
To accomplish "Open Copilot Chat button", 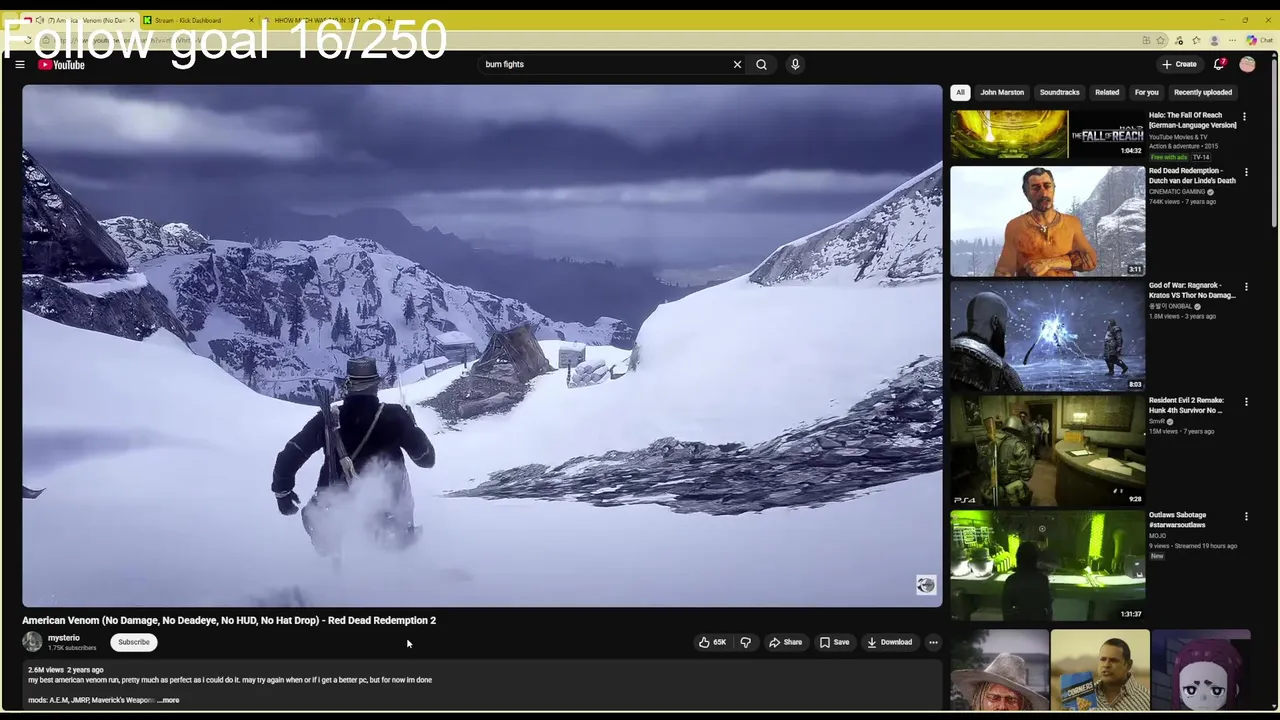I will [x=1259, y=40].
